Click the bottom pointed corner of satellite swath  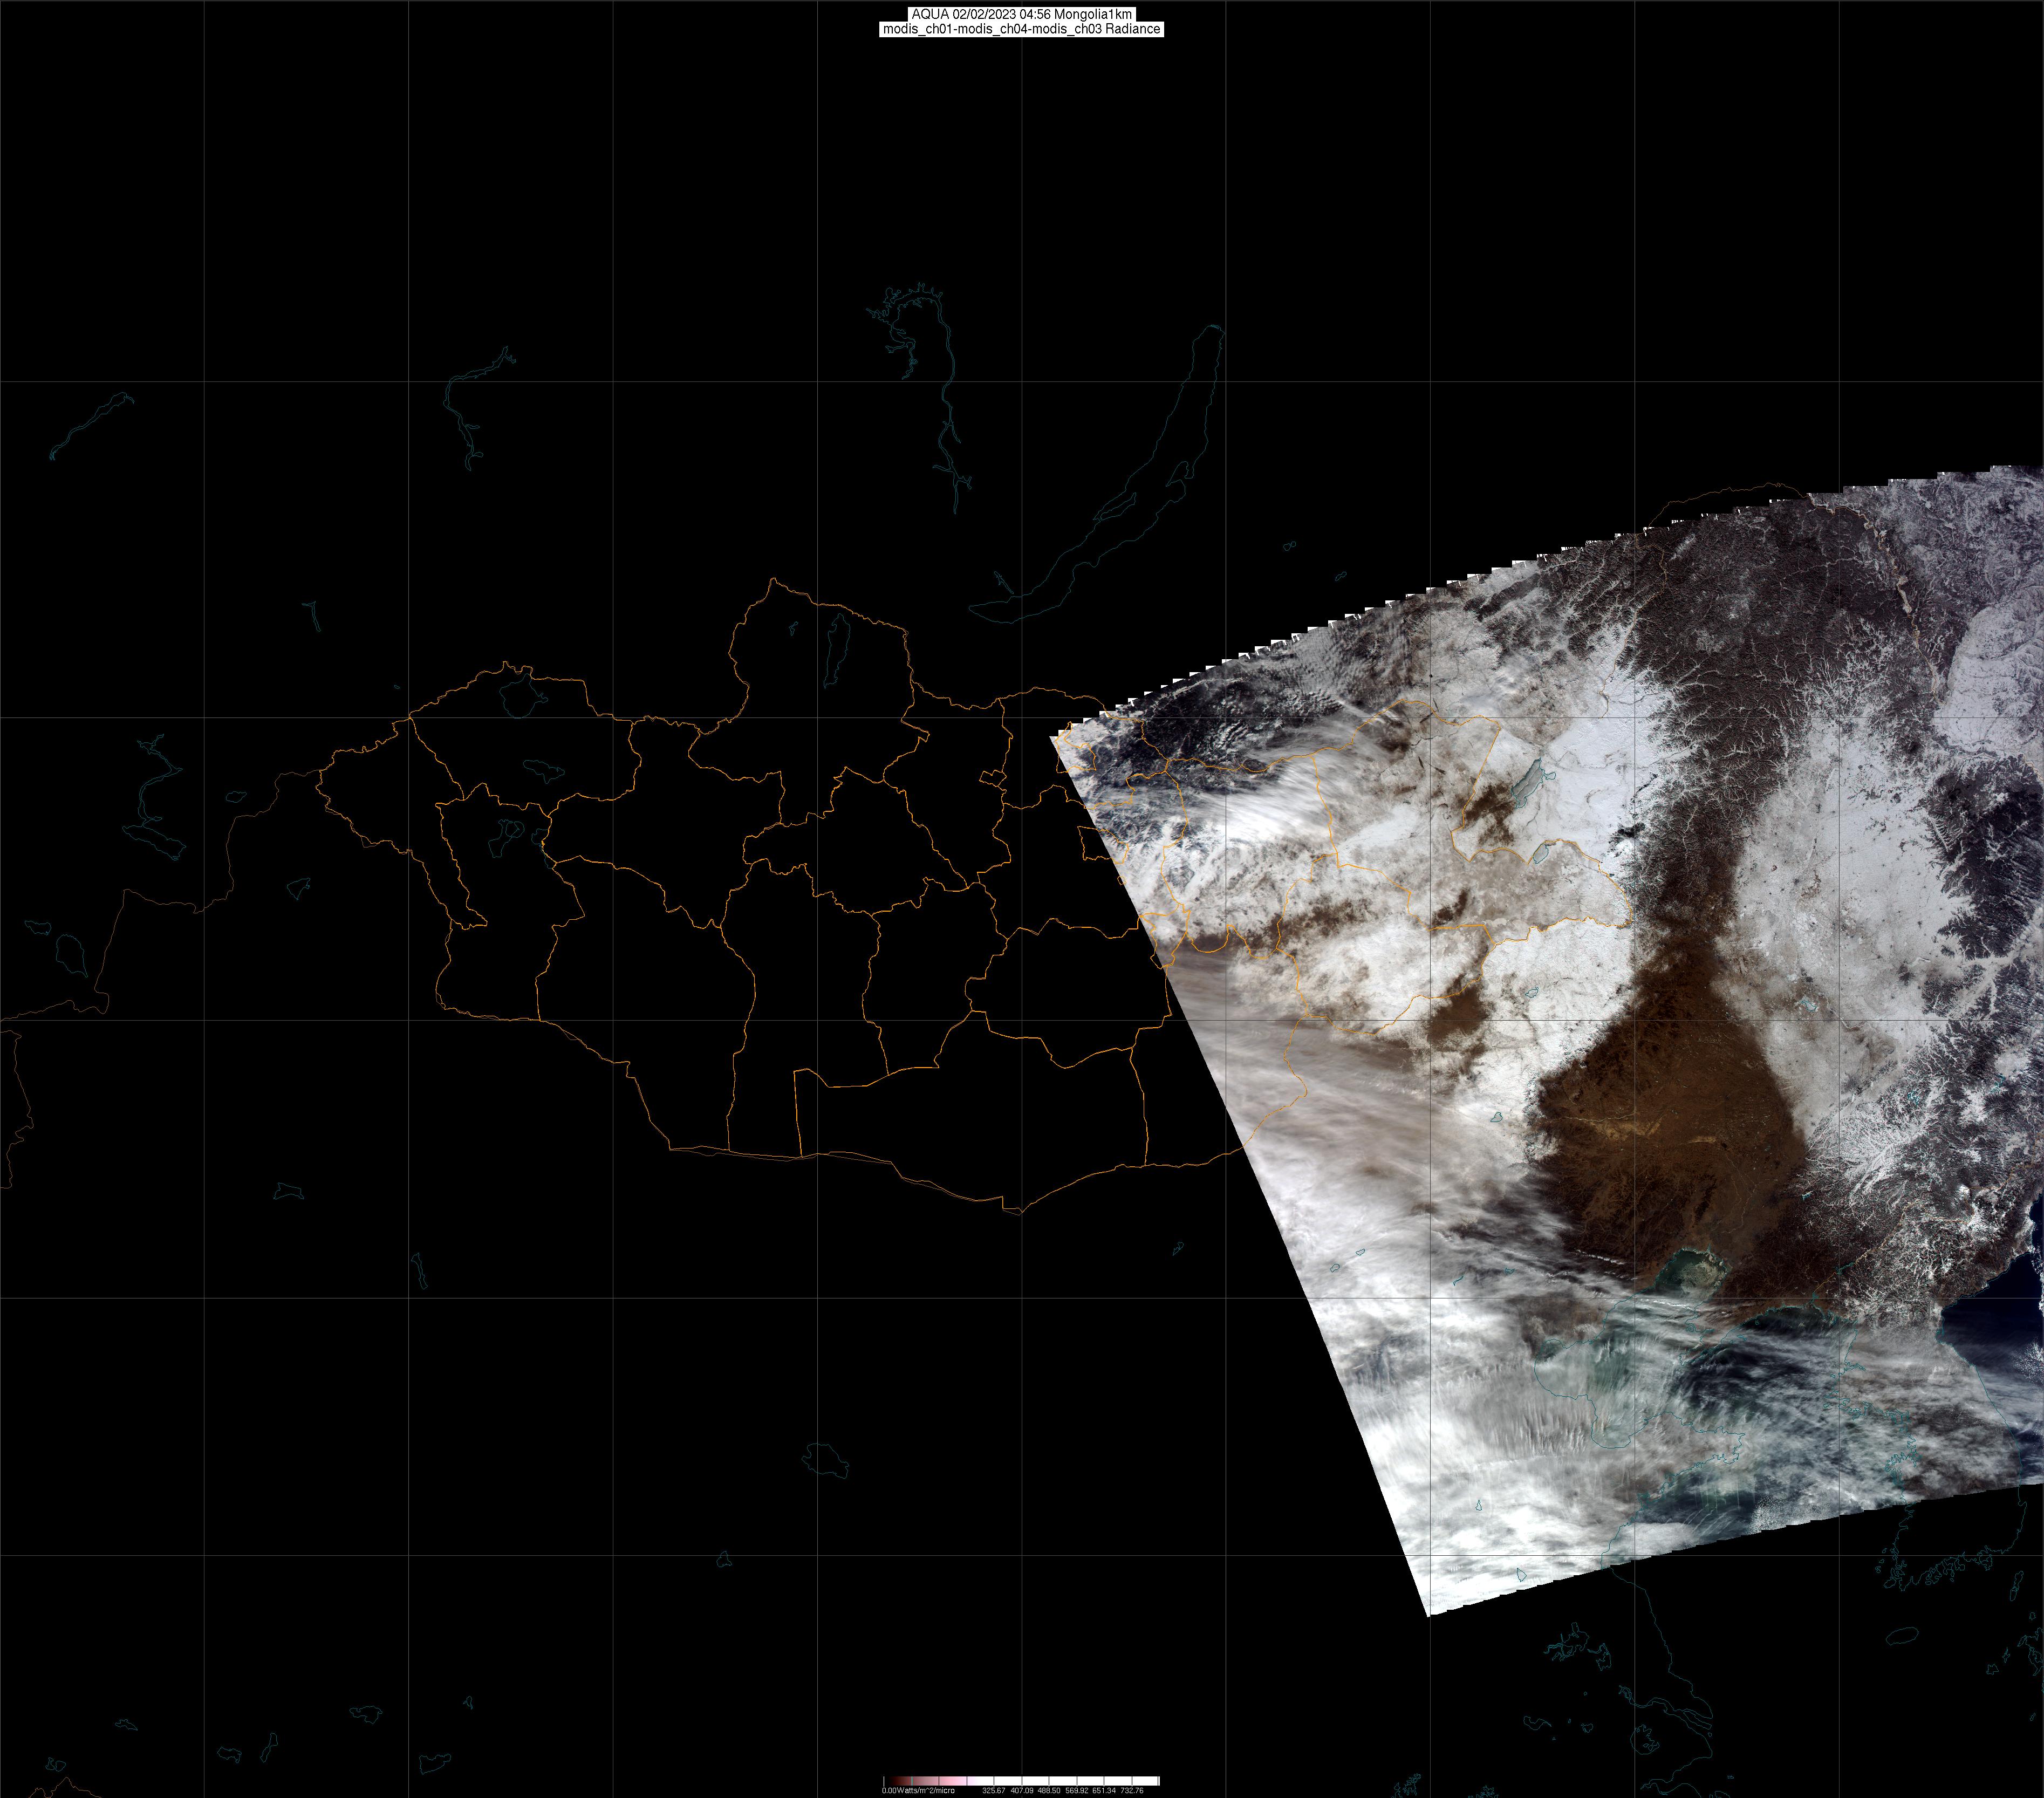[x=1428, y=1612]
